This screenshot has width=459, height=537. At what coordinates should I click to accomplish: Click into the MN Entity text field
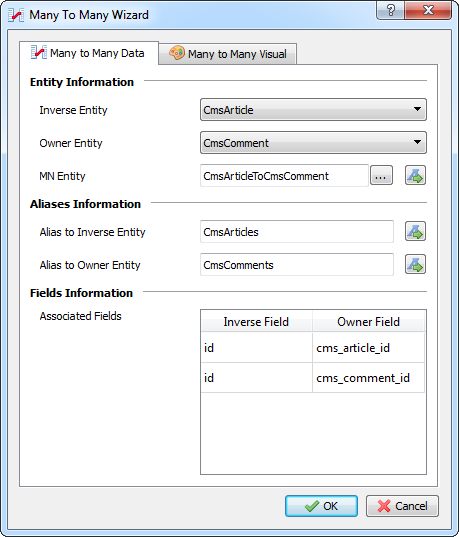[284, 176]
